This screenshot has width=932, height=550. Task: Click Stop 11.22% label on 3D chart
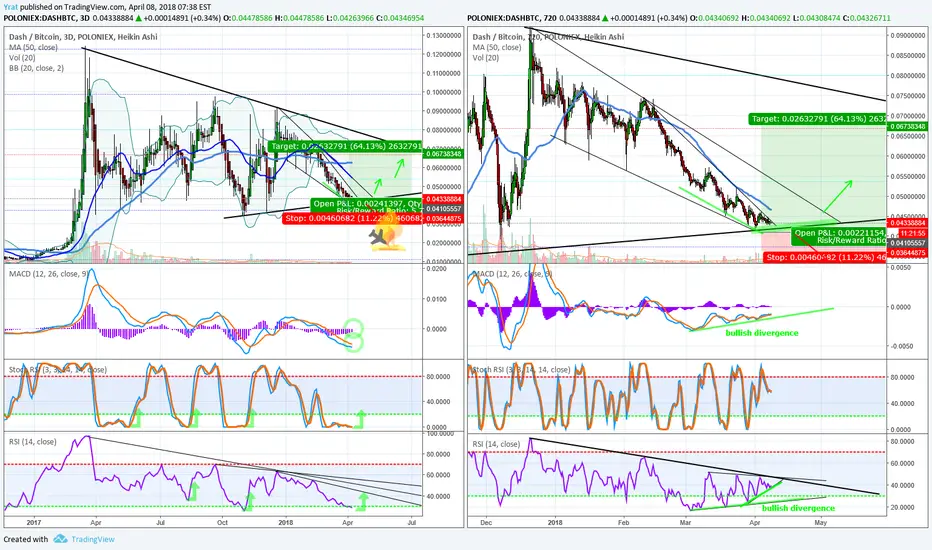[x=352, y=218]
